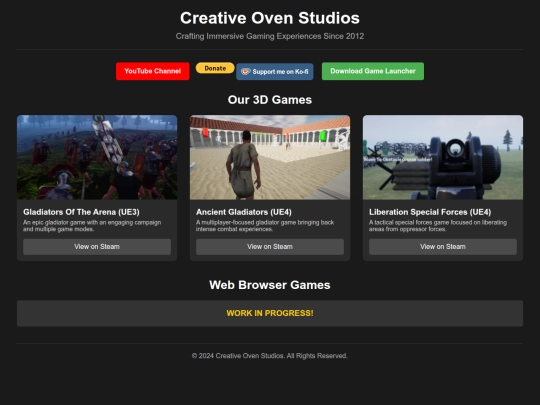The image size is (540, 405).
Task: Select the Liberation Special Forces (UE4) title
Action: (x=430, y=212)
